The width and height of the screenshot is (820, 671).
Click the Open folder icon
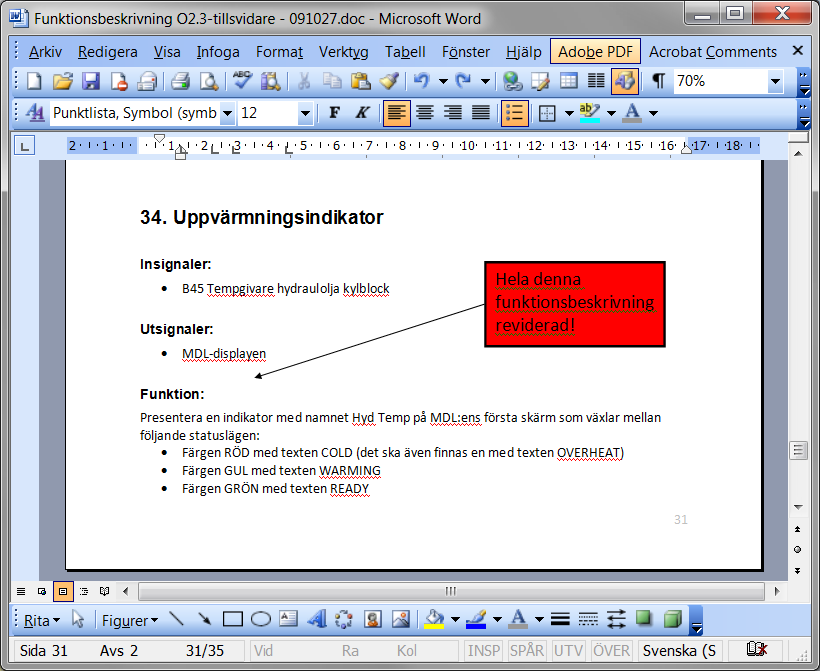click(x=63, y=82)
